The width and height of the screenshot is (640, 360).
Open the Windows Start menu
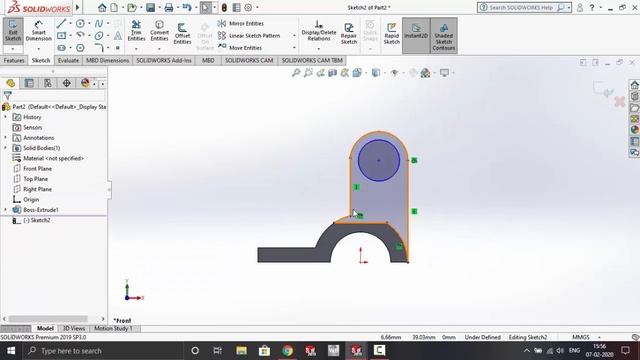[11, 351]
